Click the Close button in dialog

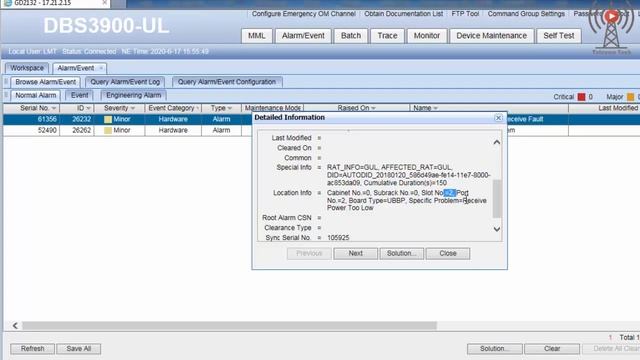448,253
